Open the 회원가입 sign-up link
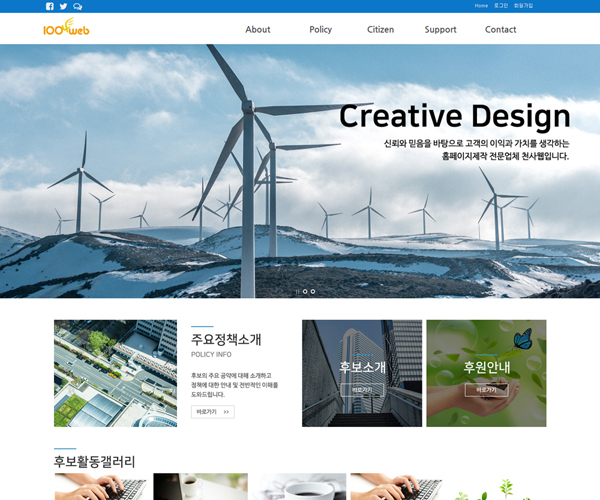The width and height of the screenshot is (600, 500). coord(523,6)
